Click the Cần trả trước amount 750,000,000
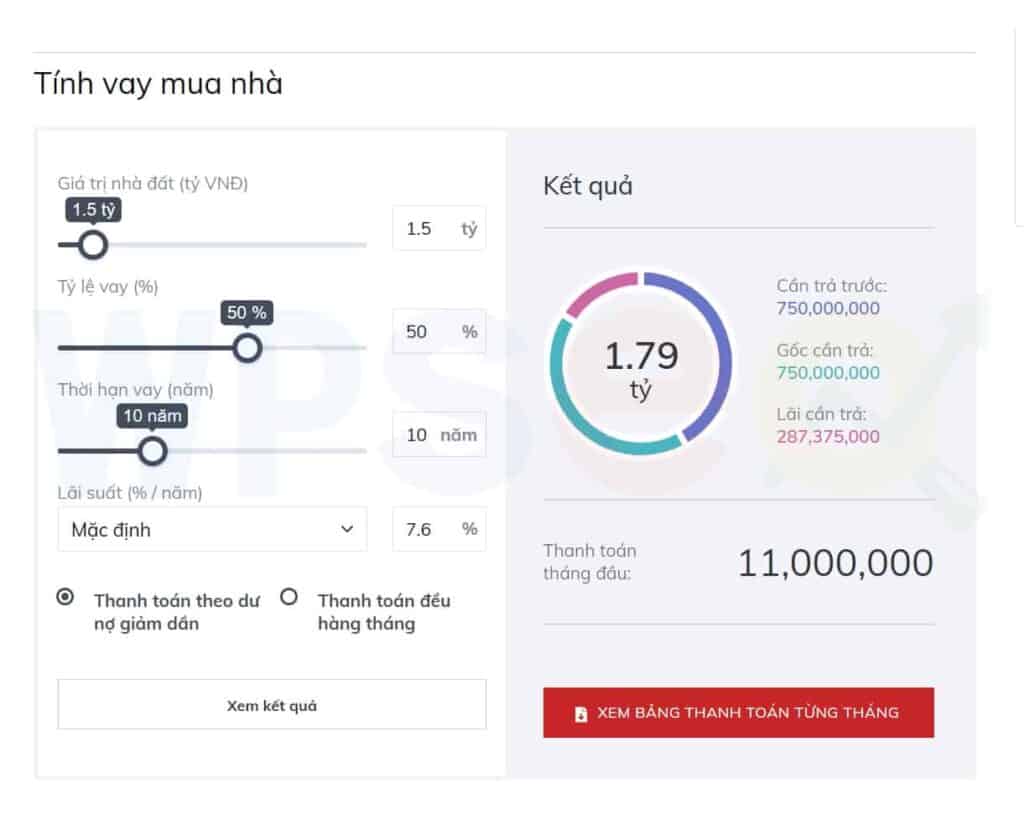Screen dimensions: 1024x820 828,308
